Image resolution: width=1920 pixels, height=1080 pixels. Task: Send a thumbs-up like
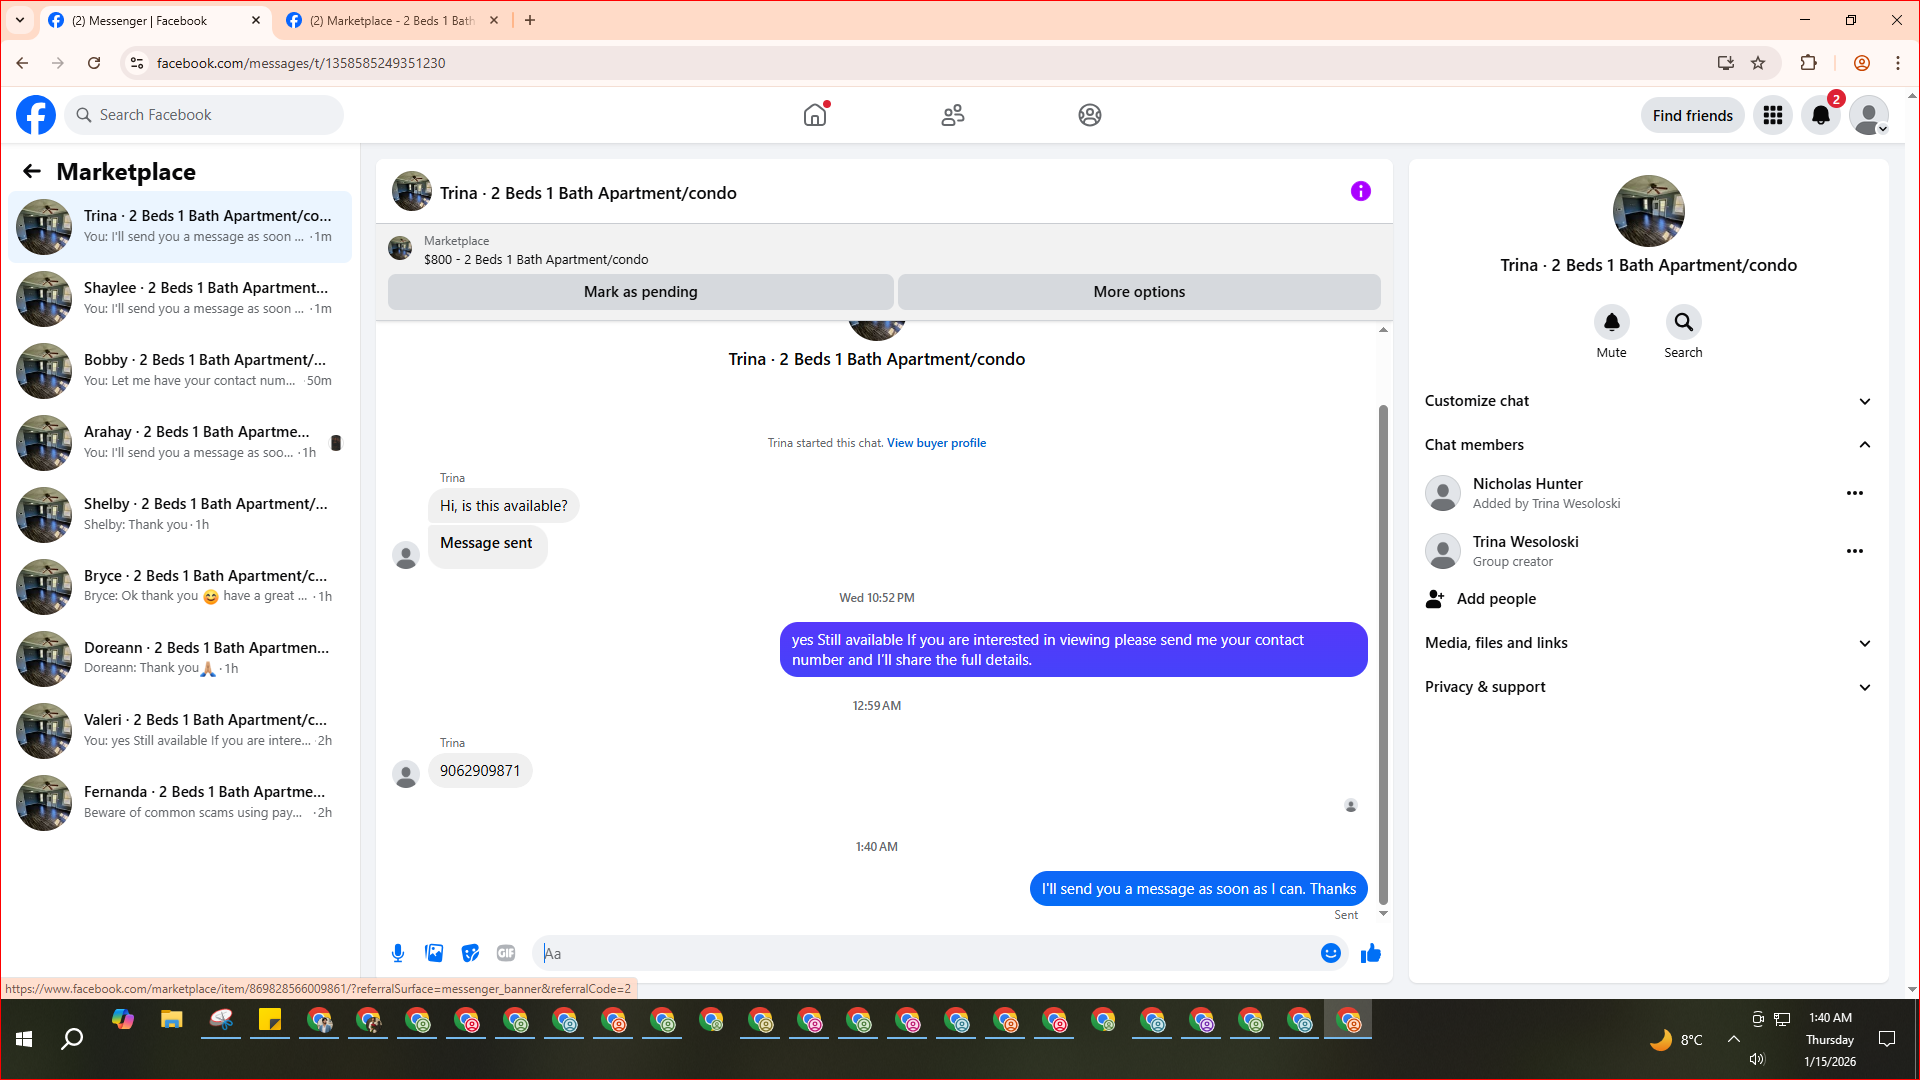tap(1370, 953)
